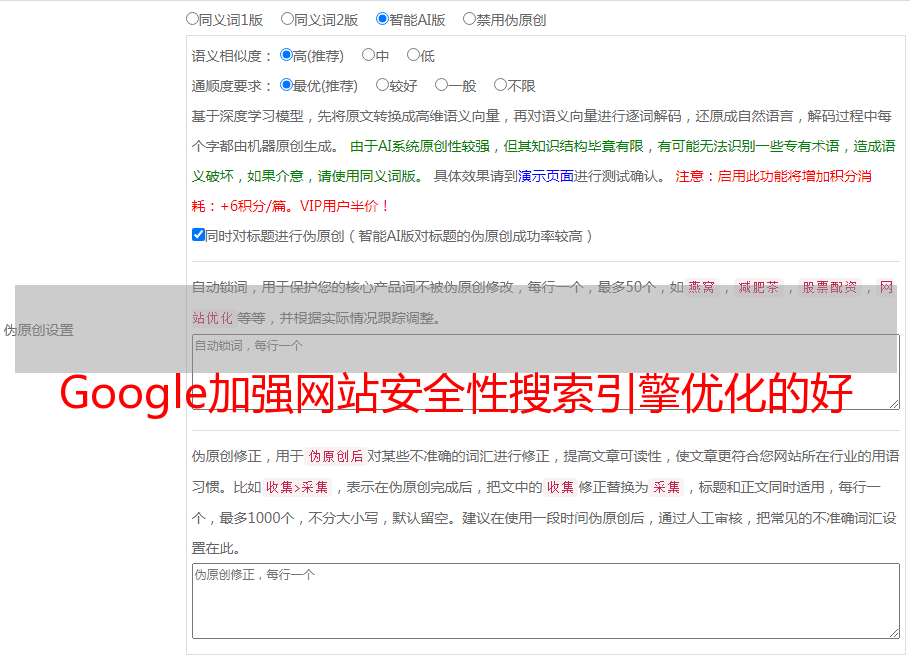911x658 pixels.
Task: Choose the 智能AI版 radio option
Action: pos(382,19)
